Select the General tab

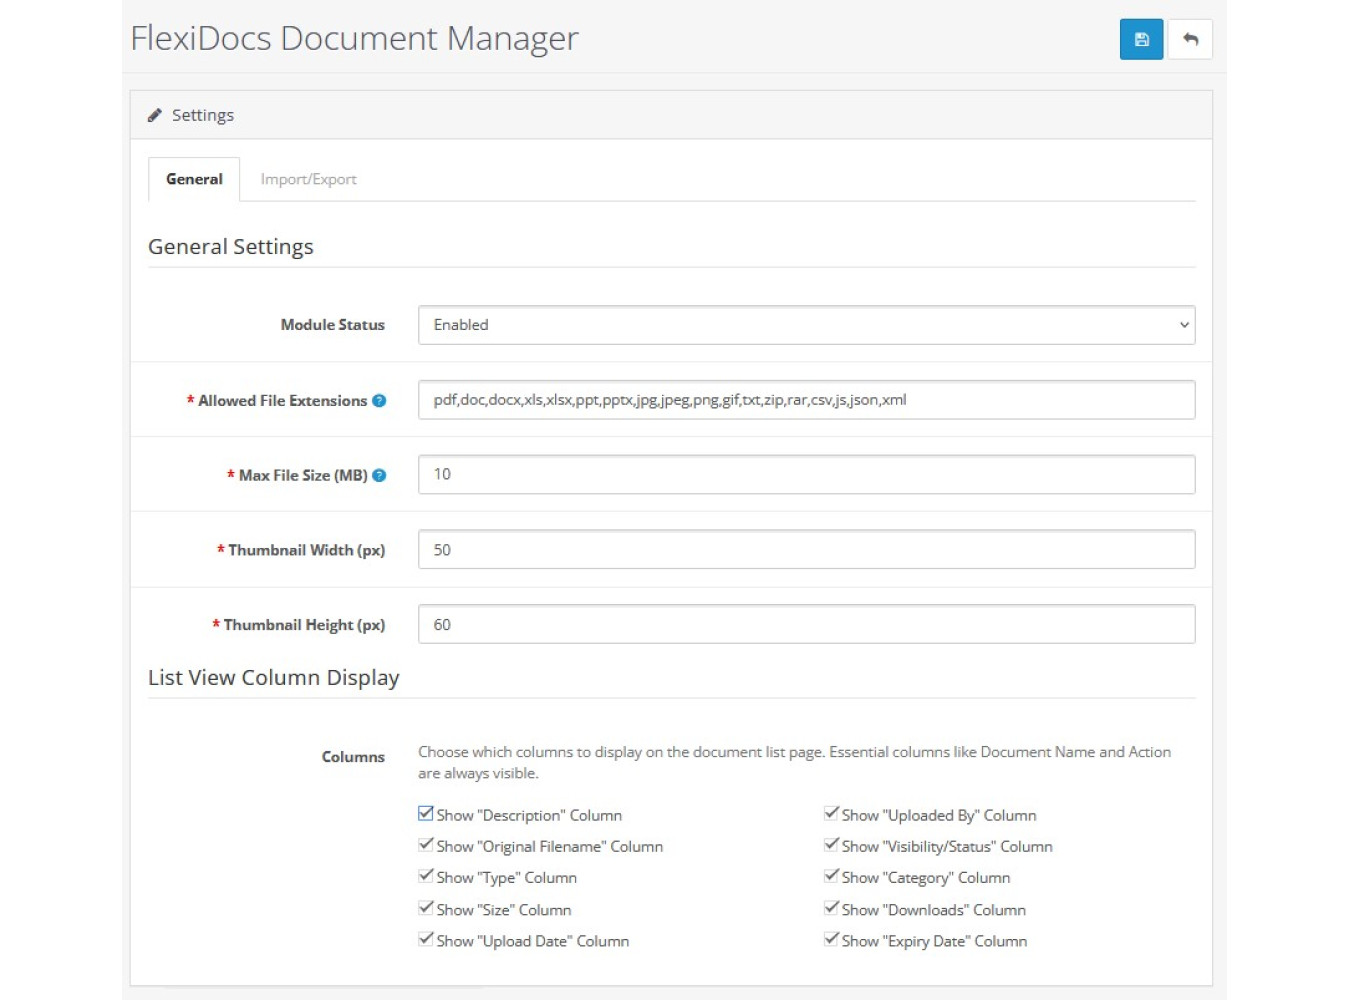194,180
